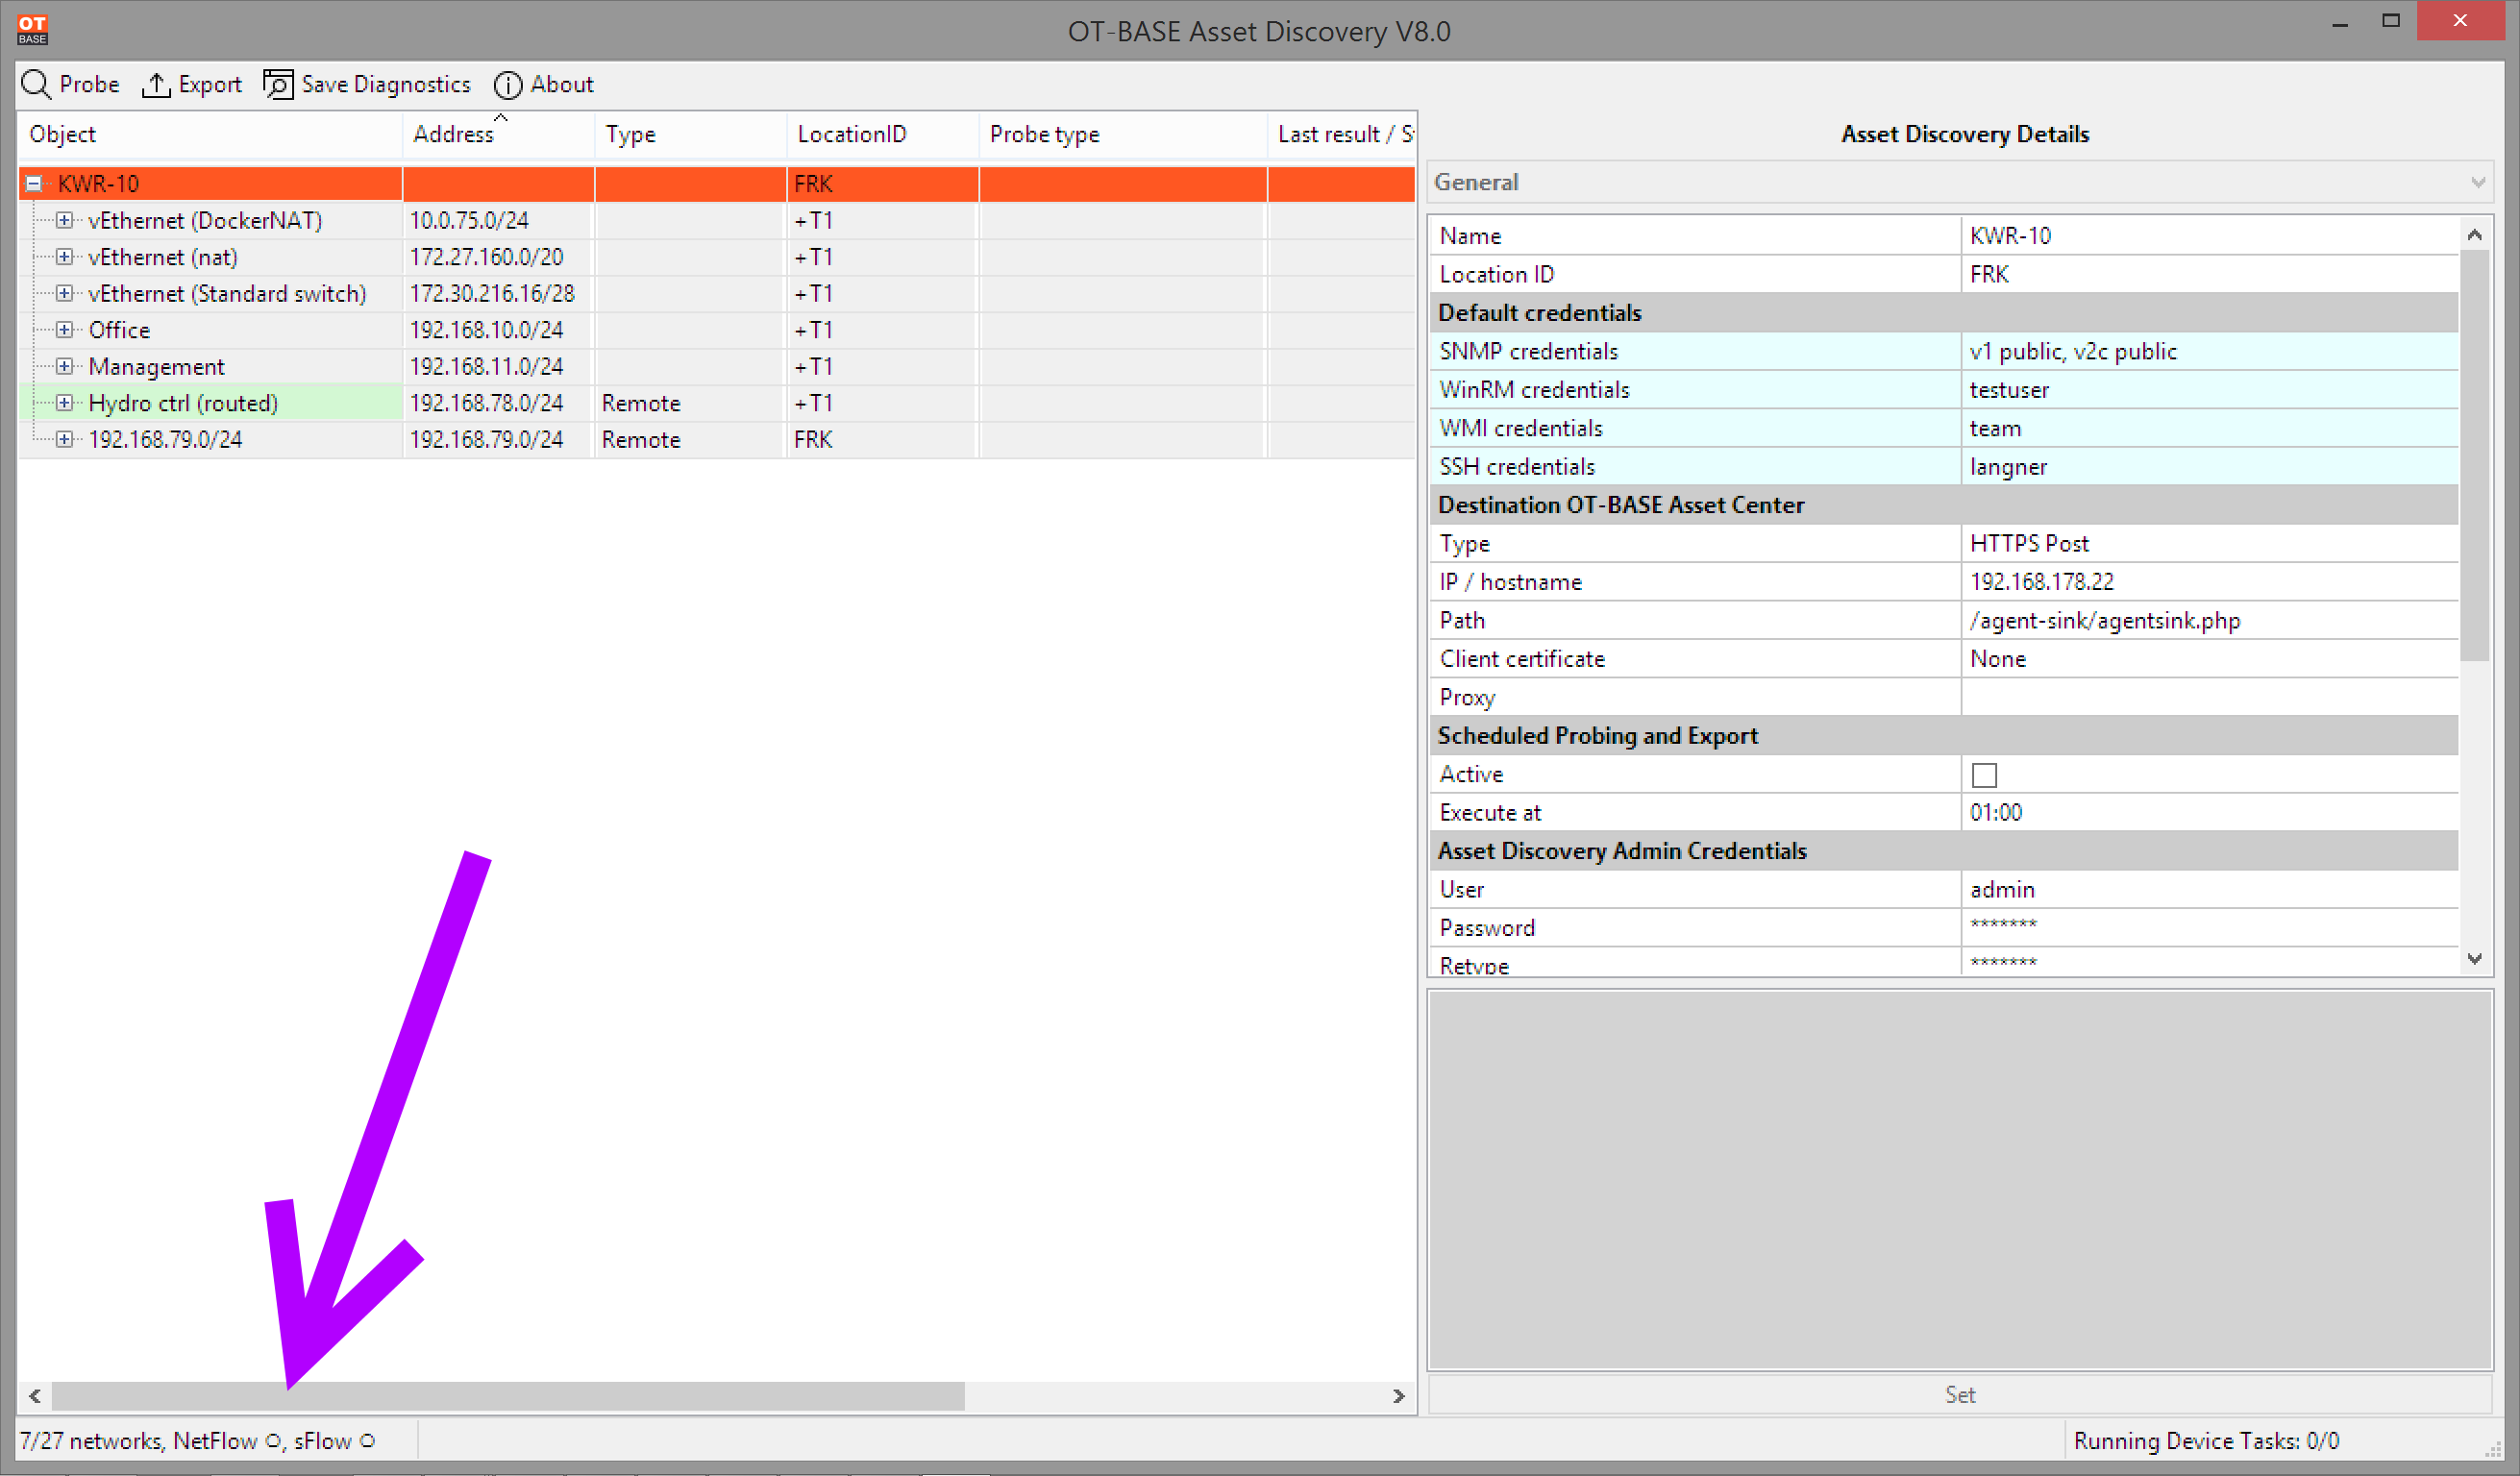The height and width of the screenshot is (1476, 2520).
Task: Click the Probe magnifier icon
Action: pyautogui.click(x=36, y=84)
